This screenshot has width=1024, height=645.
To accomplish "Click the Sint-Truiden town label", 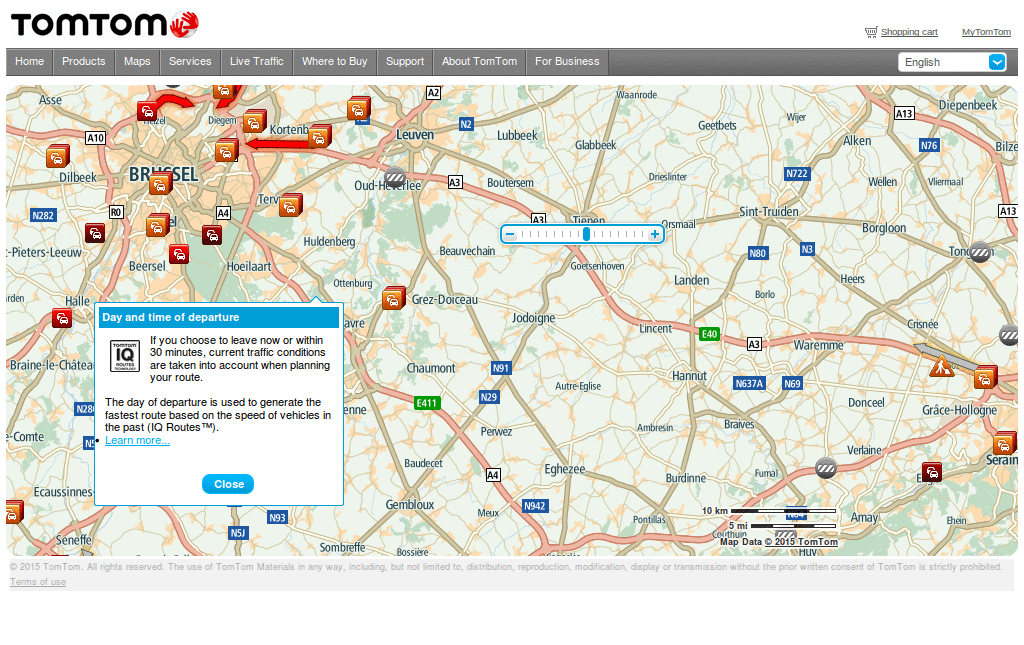I will (x=769, y=212).
